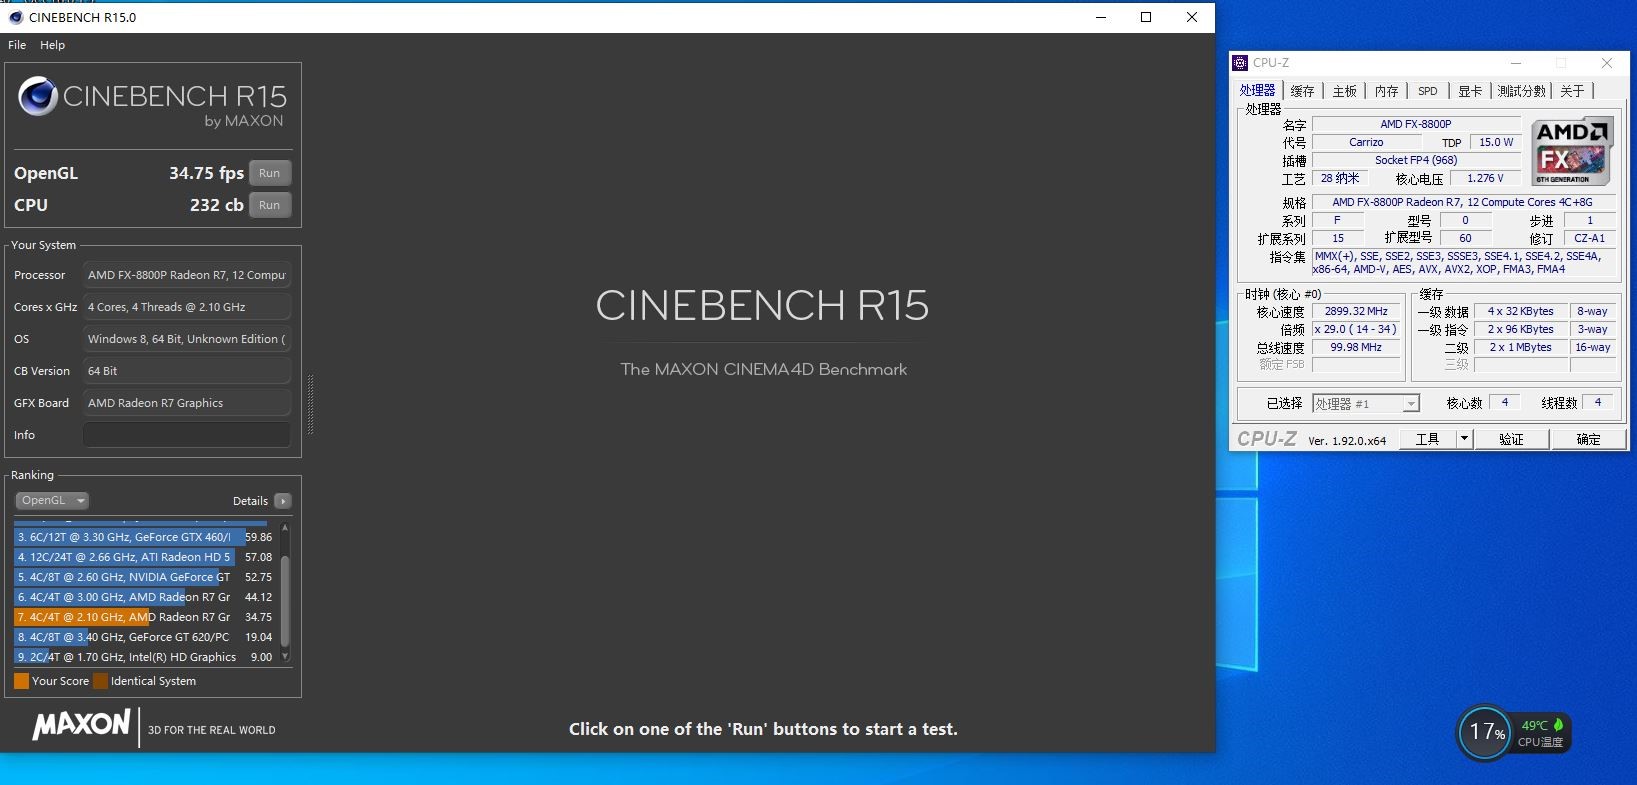Minimize the CPU-Z window

[1516, 63]
